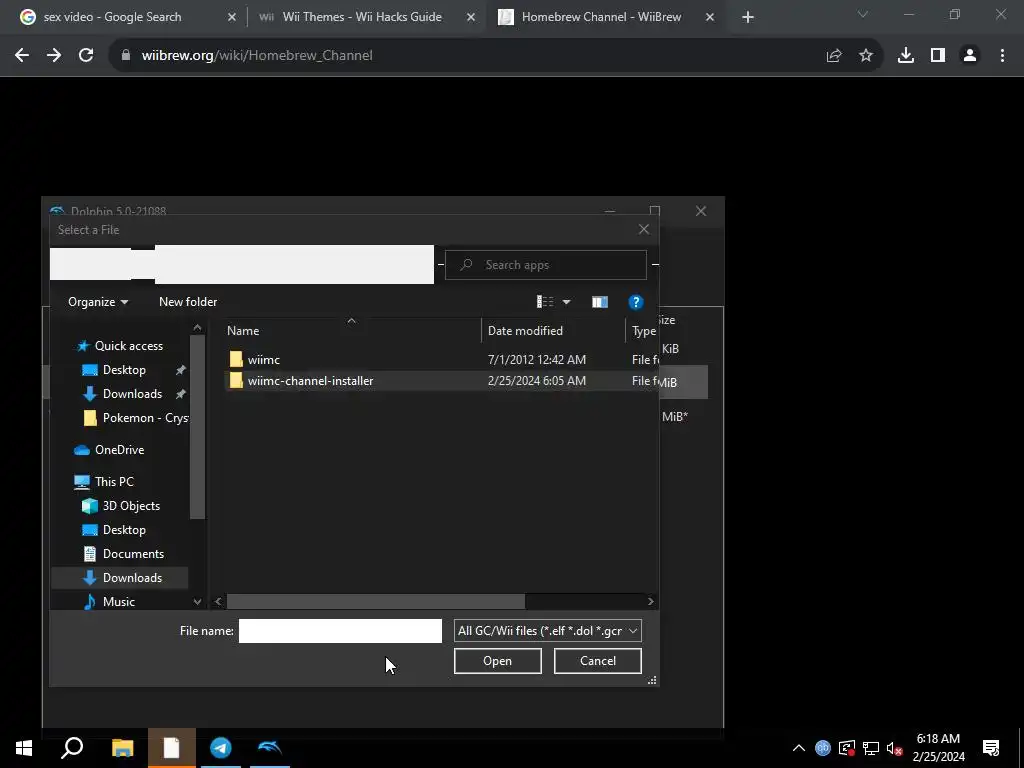This screenshot has width=1024, height=768.
Task: Click the navigation pane scroll down arrow
Action: click(197, 601)
